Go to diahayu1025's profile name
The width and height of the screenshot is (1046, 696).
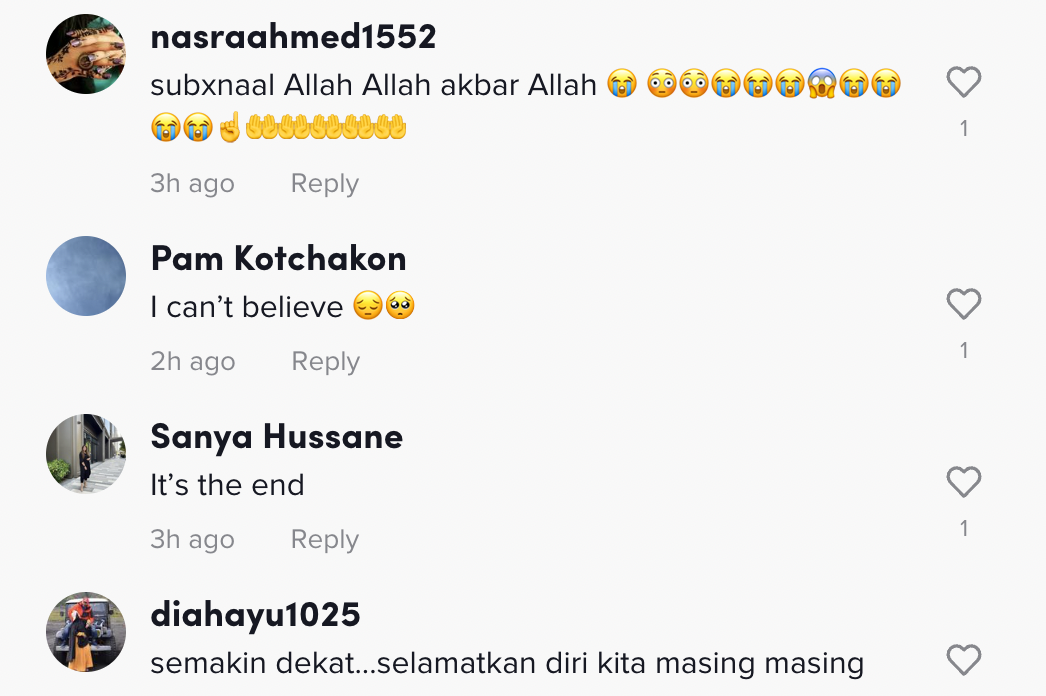coord(255,615)
